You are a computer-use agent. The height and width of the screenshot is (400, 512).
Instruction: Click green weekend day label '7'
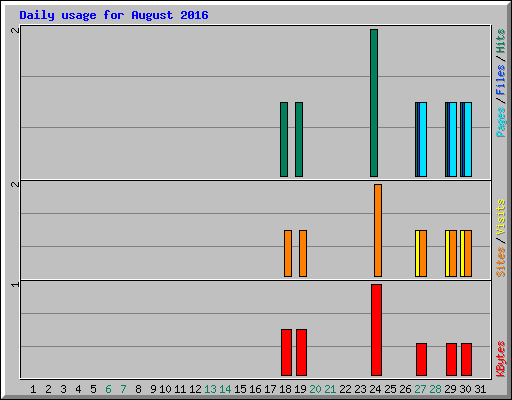pyautogui.click(x=123, y=389)
